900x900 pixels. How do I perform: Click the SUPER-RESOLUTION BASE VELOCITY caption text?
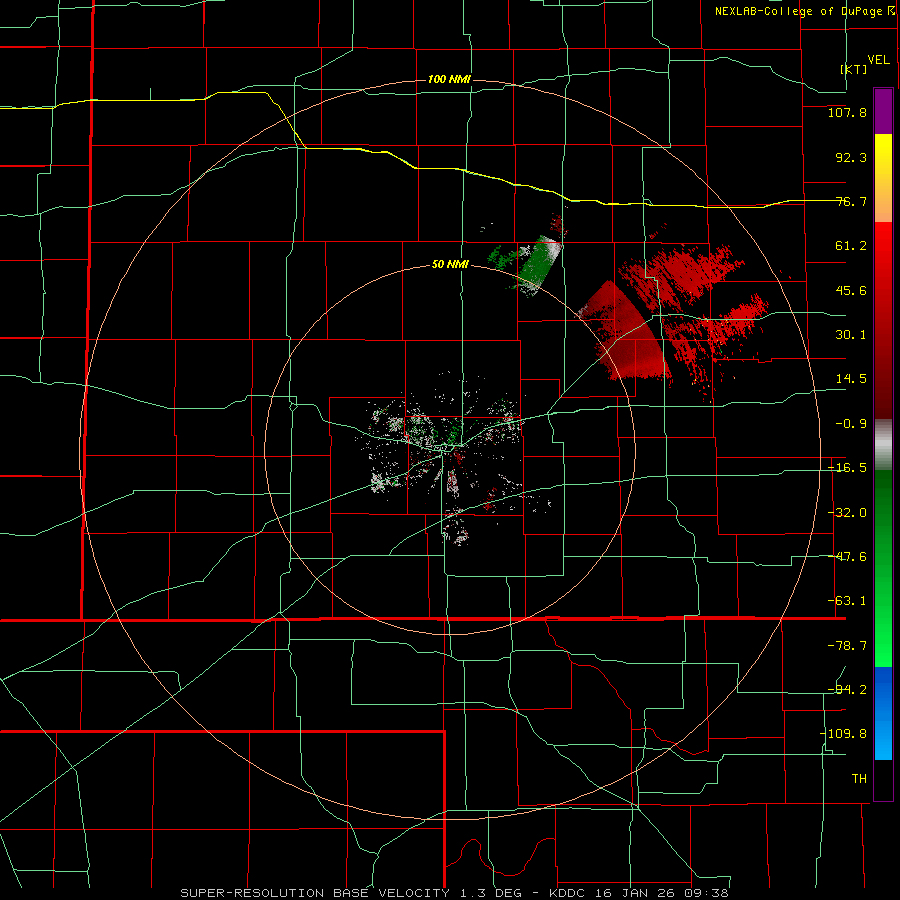(315, 893)
